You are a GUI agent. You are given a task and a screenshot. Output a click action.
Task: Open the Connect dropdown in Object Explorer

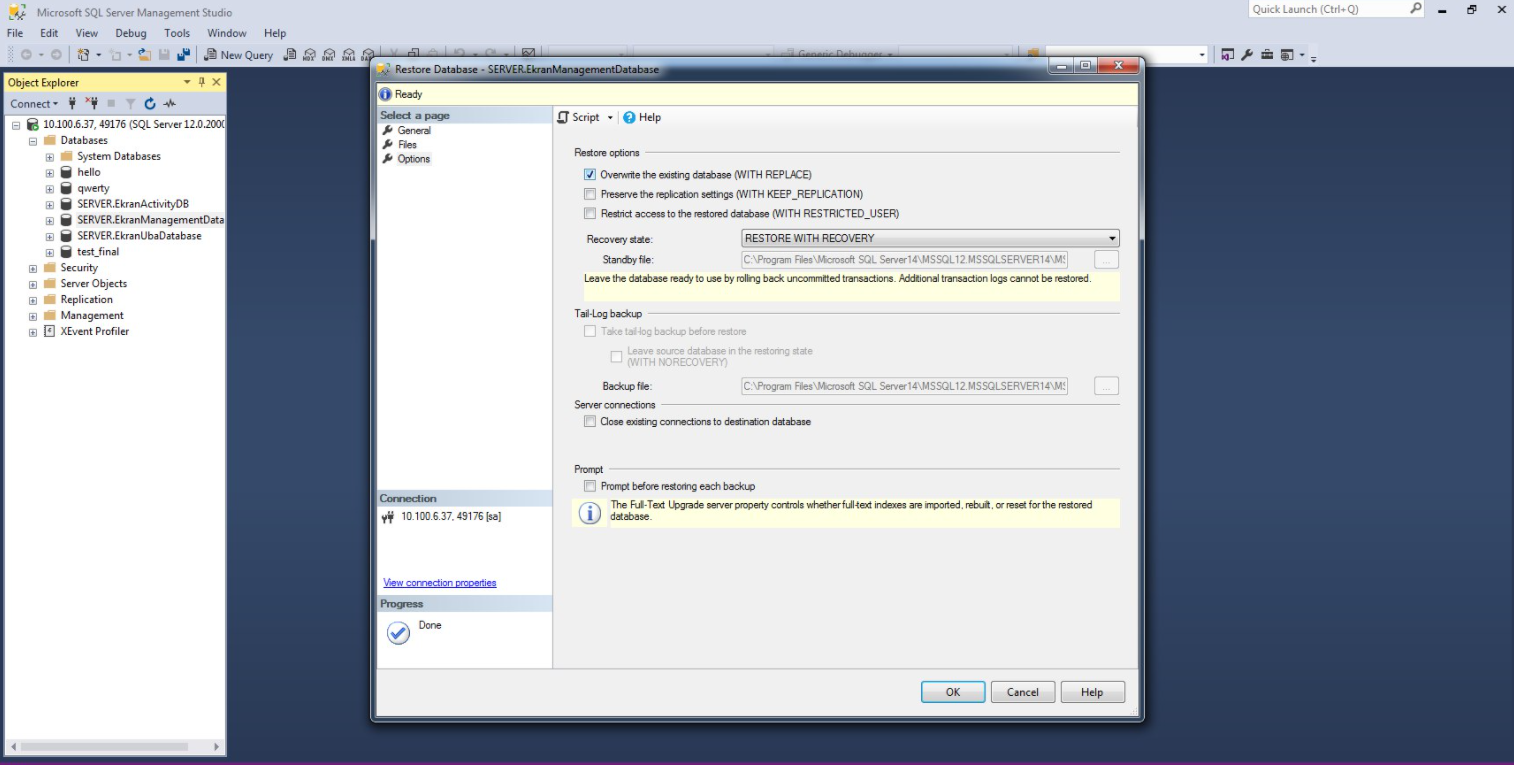coord(34,103)
